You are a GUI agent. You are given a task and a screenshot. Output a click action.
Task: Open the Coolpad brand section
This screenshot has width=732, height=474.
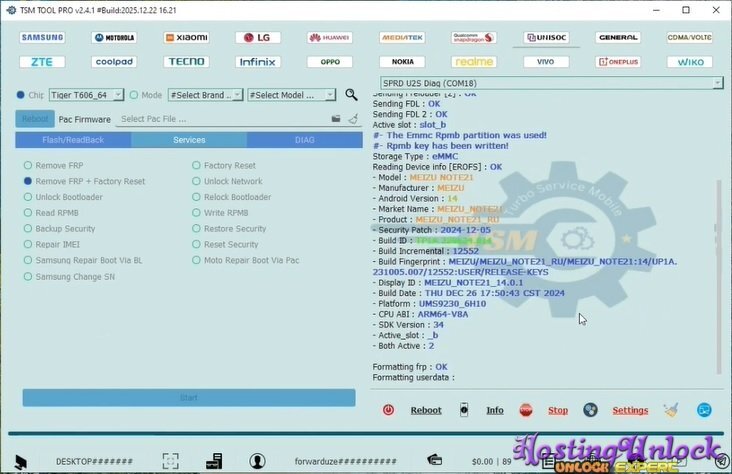[114, 62]
